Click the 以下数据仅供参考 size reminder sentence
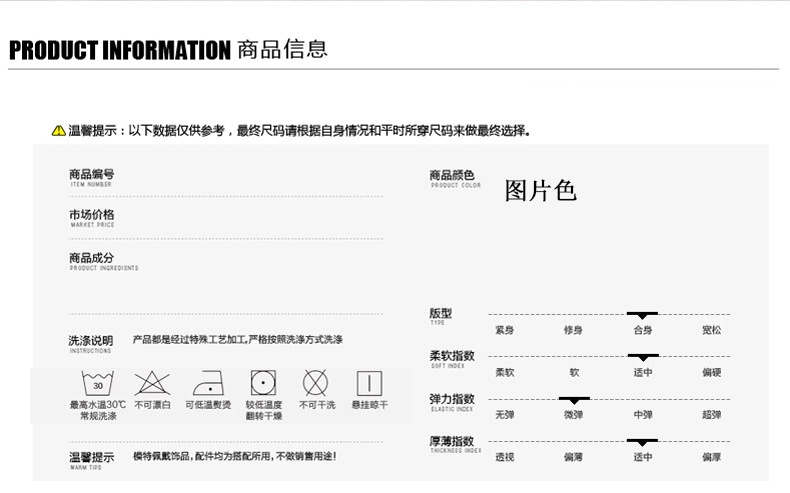The width and height of the screenshot is (790, 493). [330, 131]
